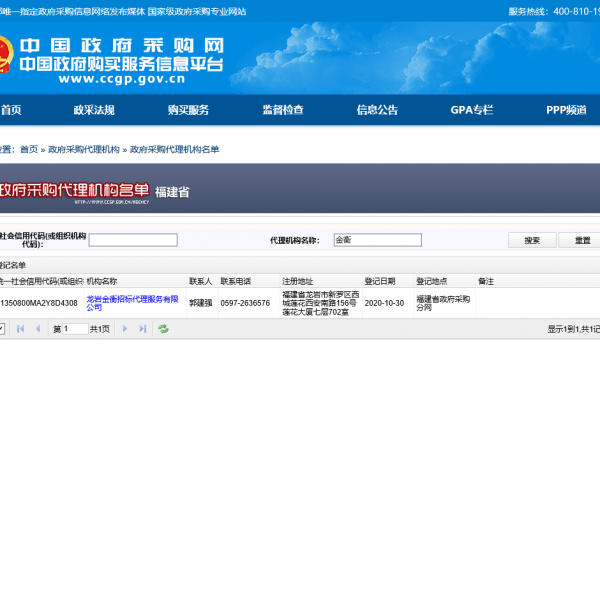This screenshot has width=600, height=600.
Task: Go to previous page arrow
Action: click(x=38, y=329)
